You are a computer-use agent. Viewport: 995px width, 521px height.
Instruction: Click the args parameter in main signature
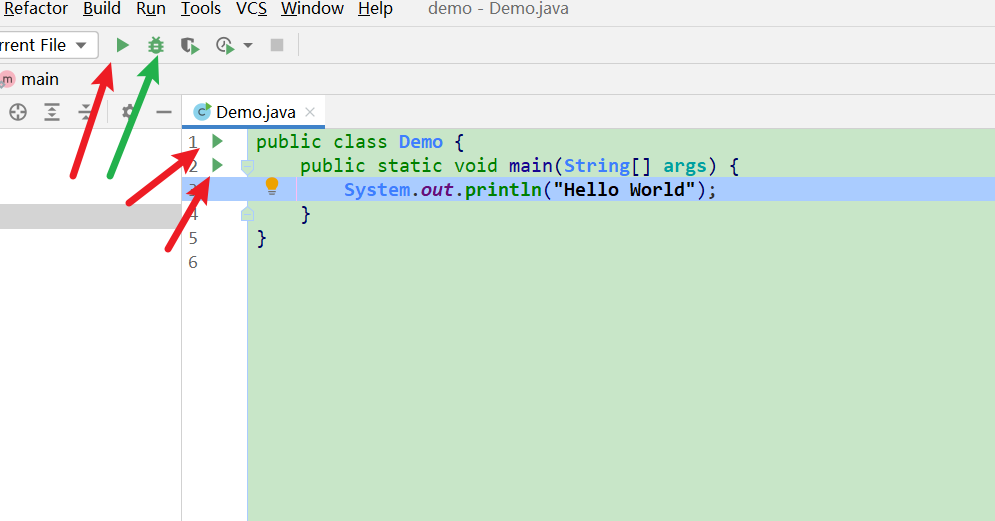(685, 166)
